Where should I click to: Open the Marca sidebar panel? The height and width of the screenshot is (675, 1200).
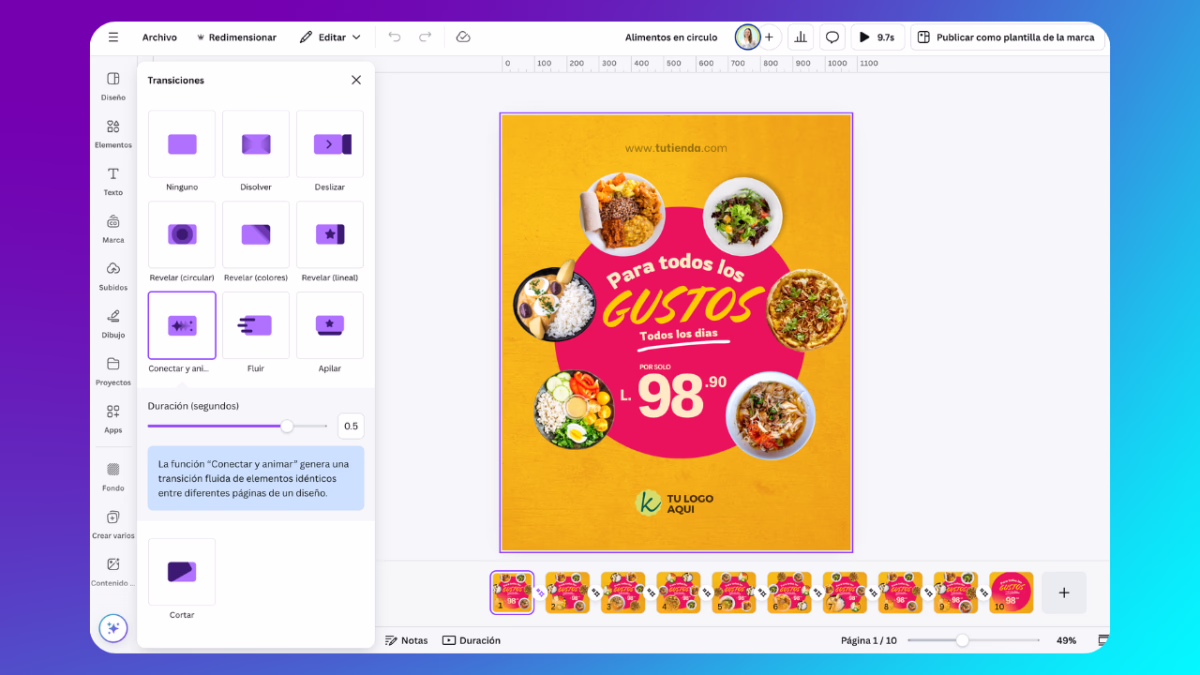point(113,229)
